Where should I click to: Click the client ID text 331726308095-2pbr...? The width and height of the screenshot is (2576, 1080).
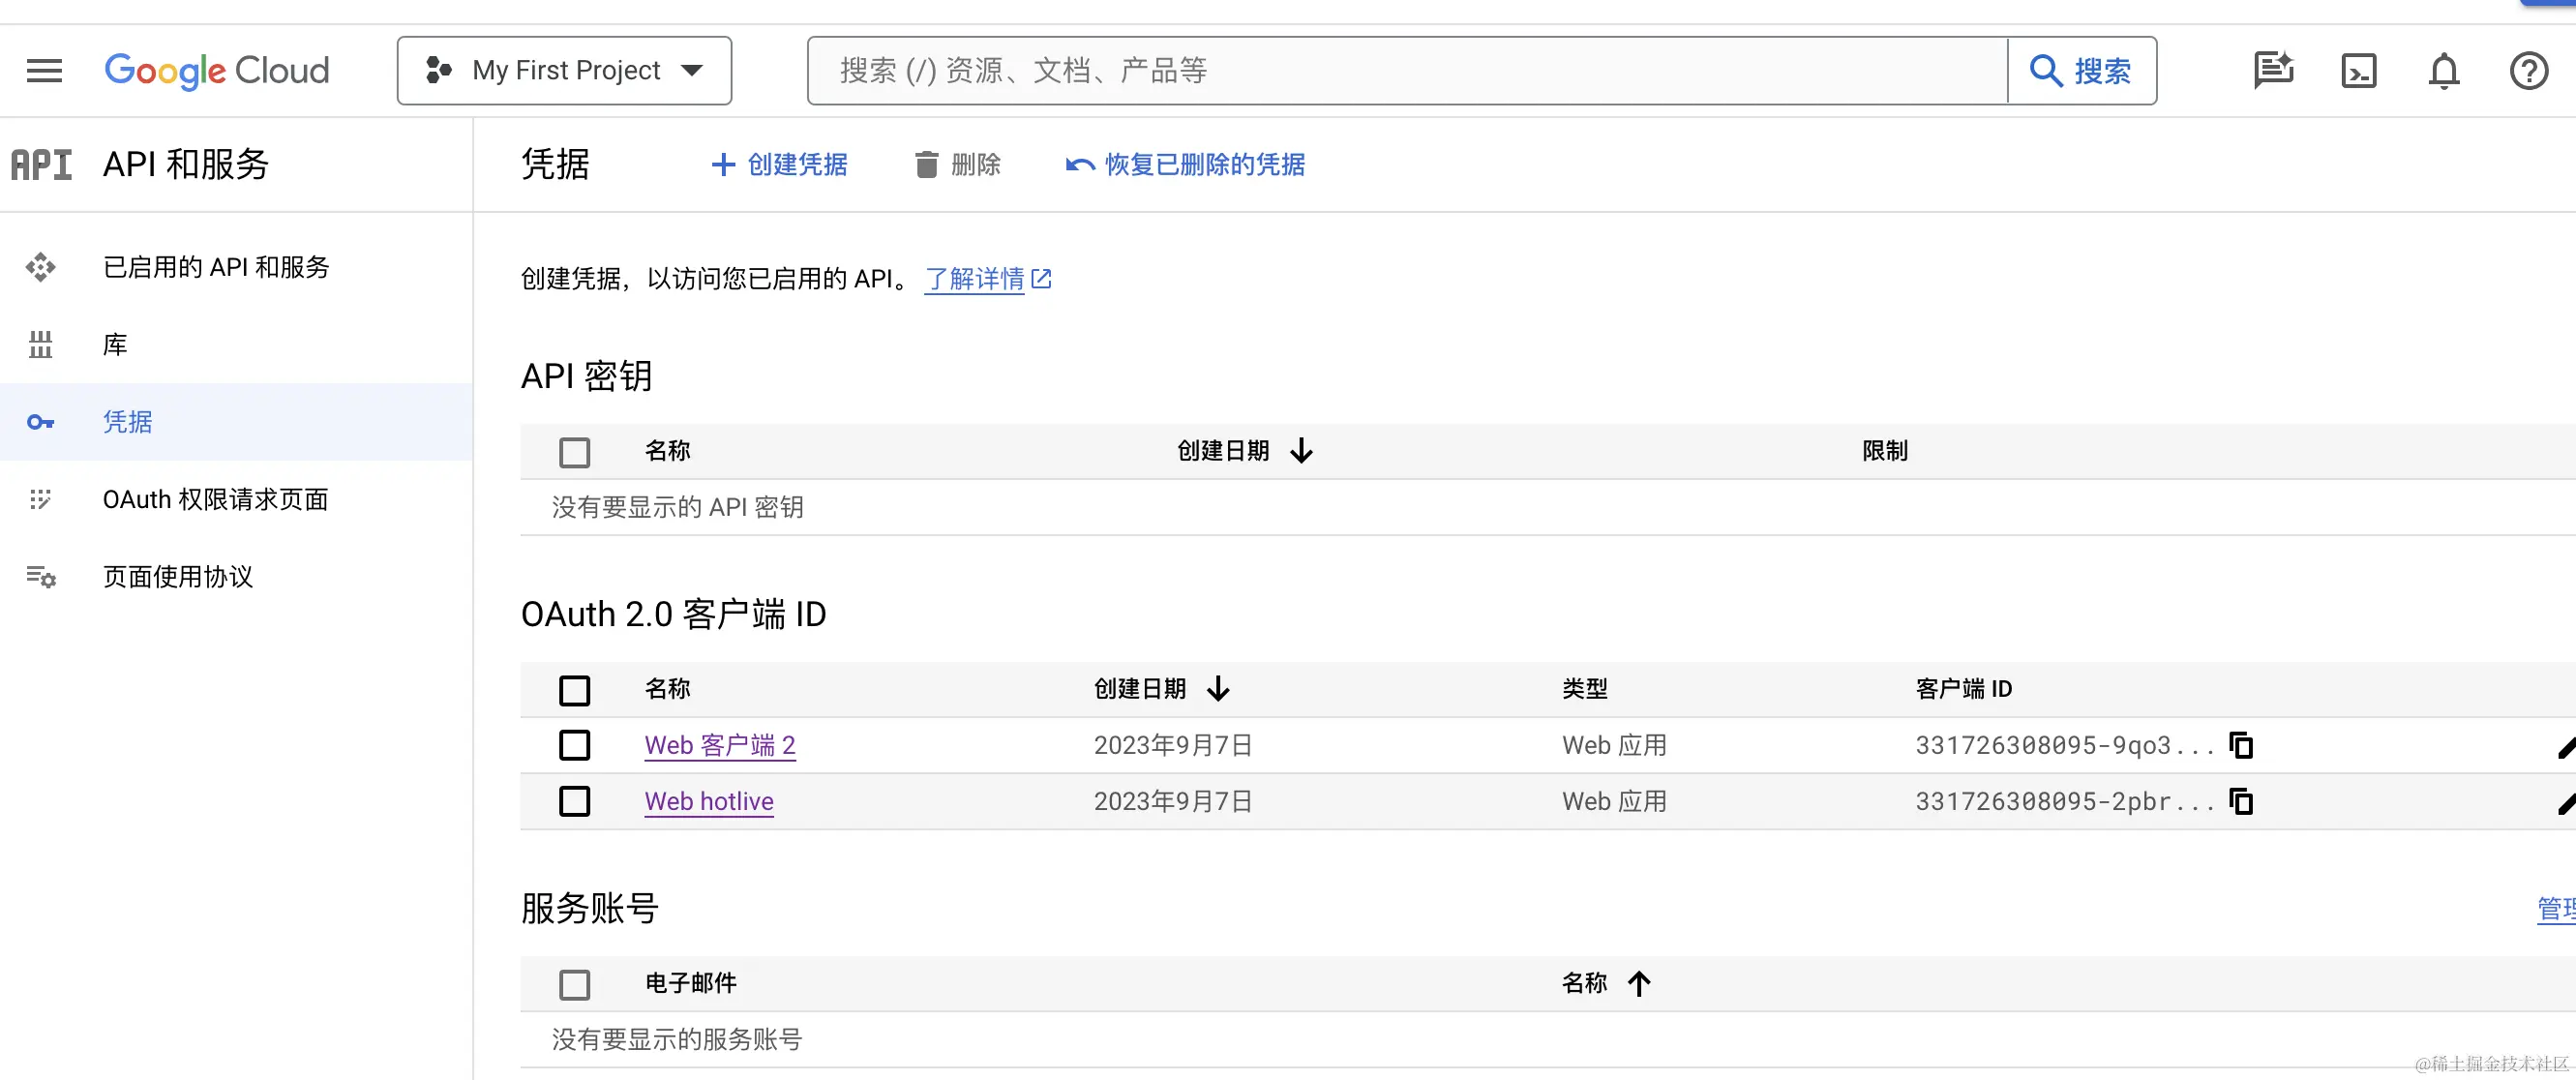coord(2064,802)
